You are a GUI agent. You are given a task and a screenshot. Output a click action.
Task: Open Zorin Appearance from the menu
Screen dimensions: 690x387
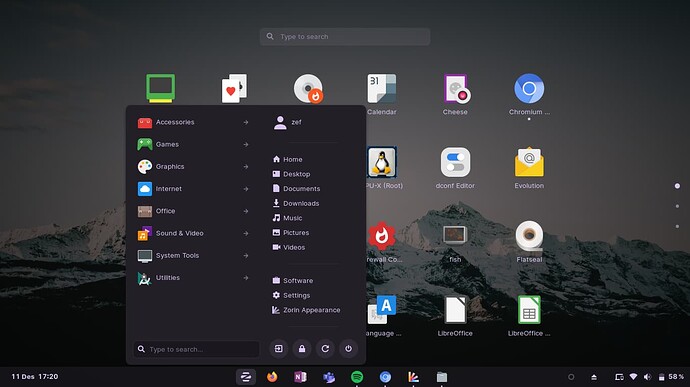(306, 310)
